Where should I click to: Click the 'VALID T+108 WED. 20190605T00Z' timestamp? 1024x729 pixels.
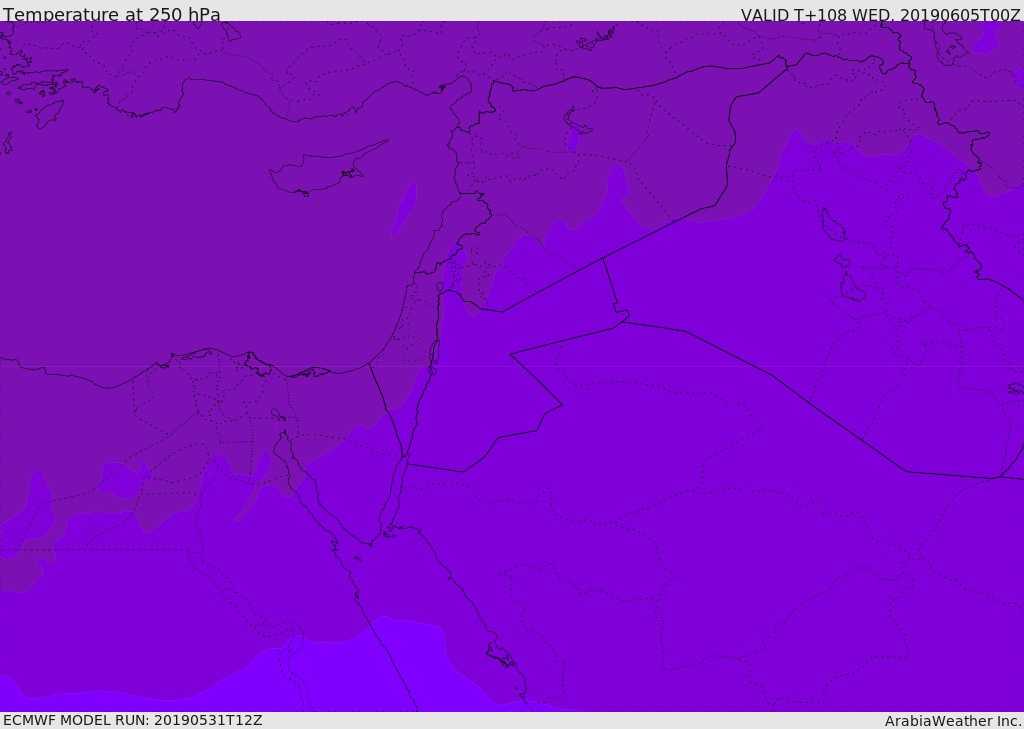880,15
